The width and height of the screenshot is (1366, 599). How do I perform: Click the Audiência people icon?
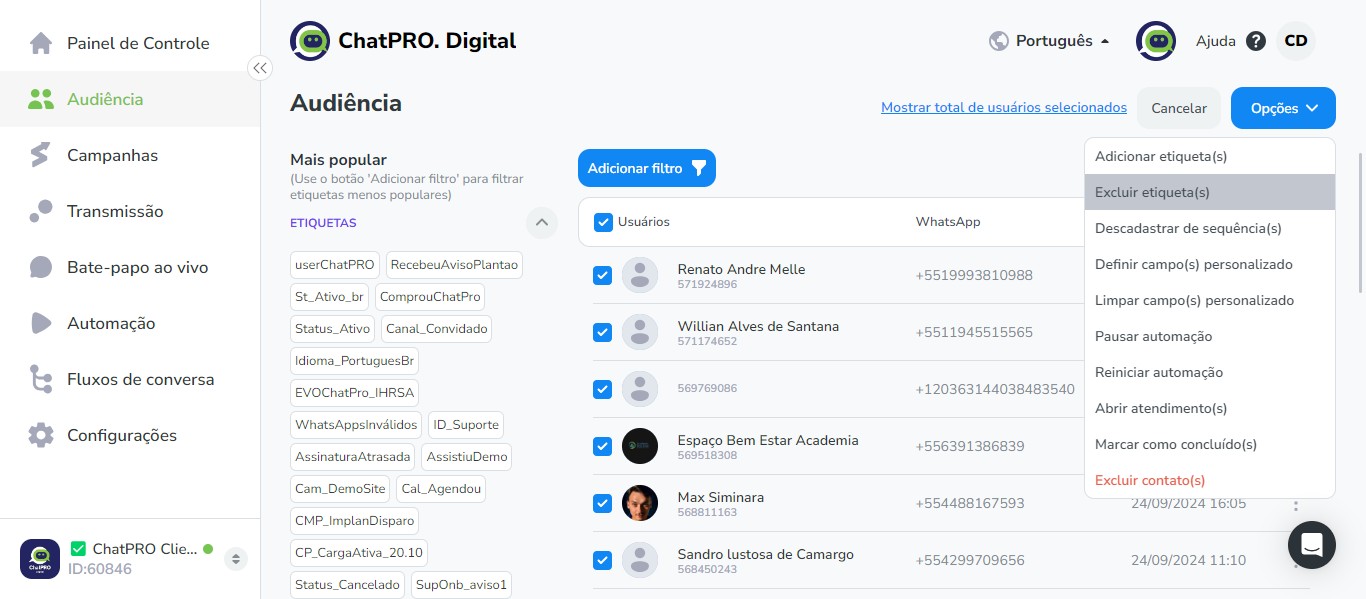(x=41, y=99)
